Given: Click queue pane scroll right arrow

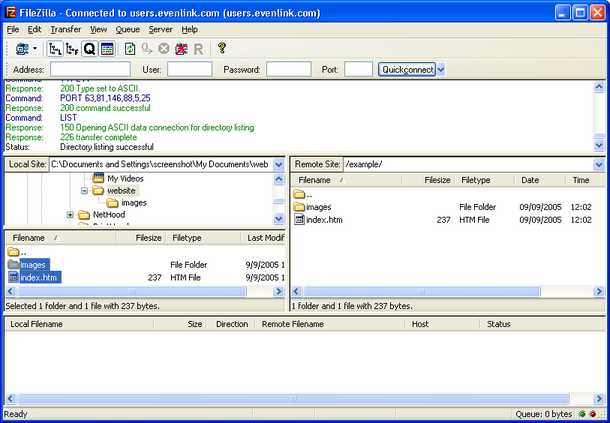Looking at the screenshot, I should click(x=599, y=398).
